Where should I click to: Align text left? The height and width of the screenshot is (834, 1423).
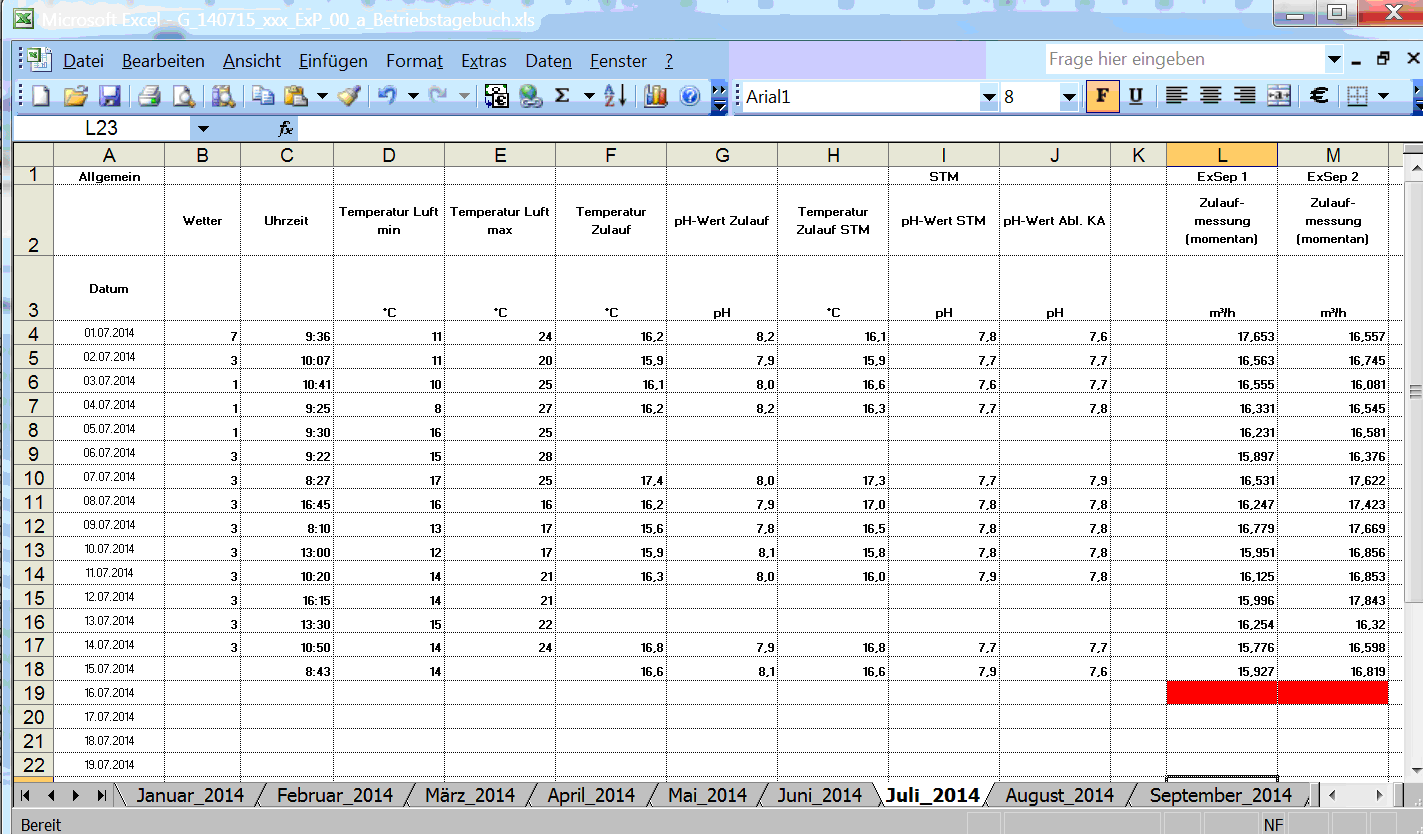pyautogui.click(x=1177, y=96)
